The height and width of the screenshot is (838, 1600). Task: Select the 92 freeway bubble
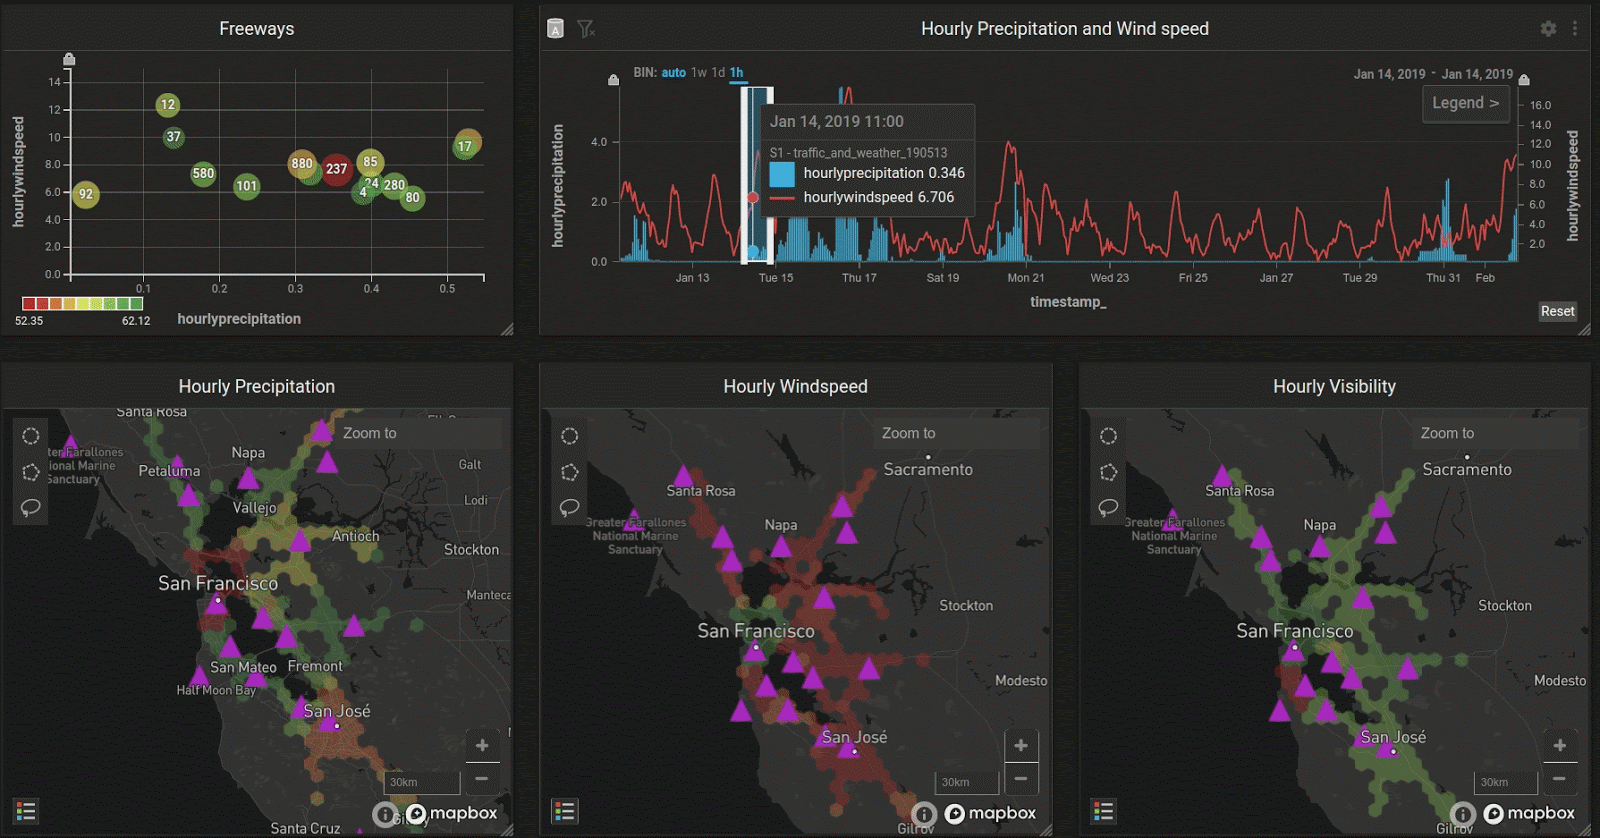coord(86,195)
